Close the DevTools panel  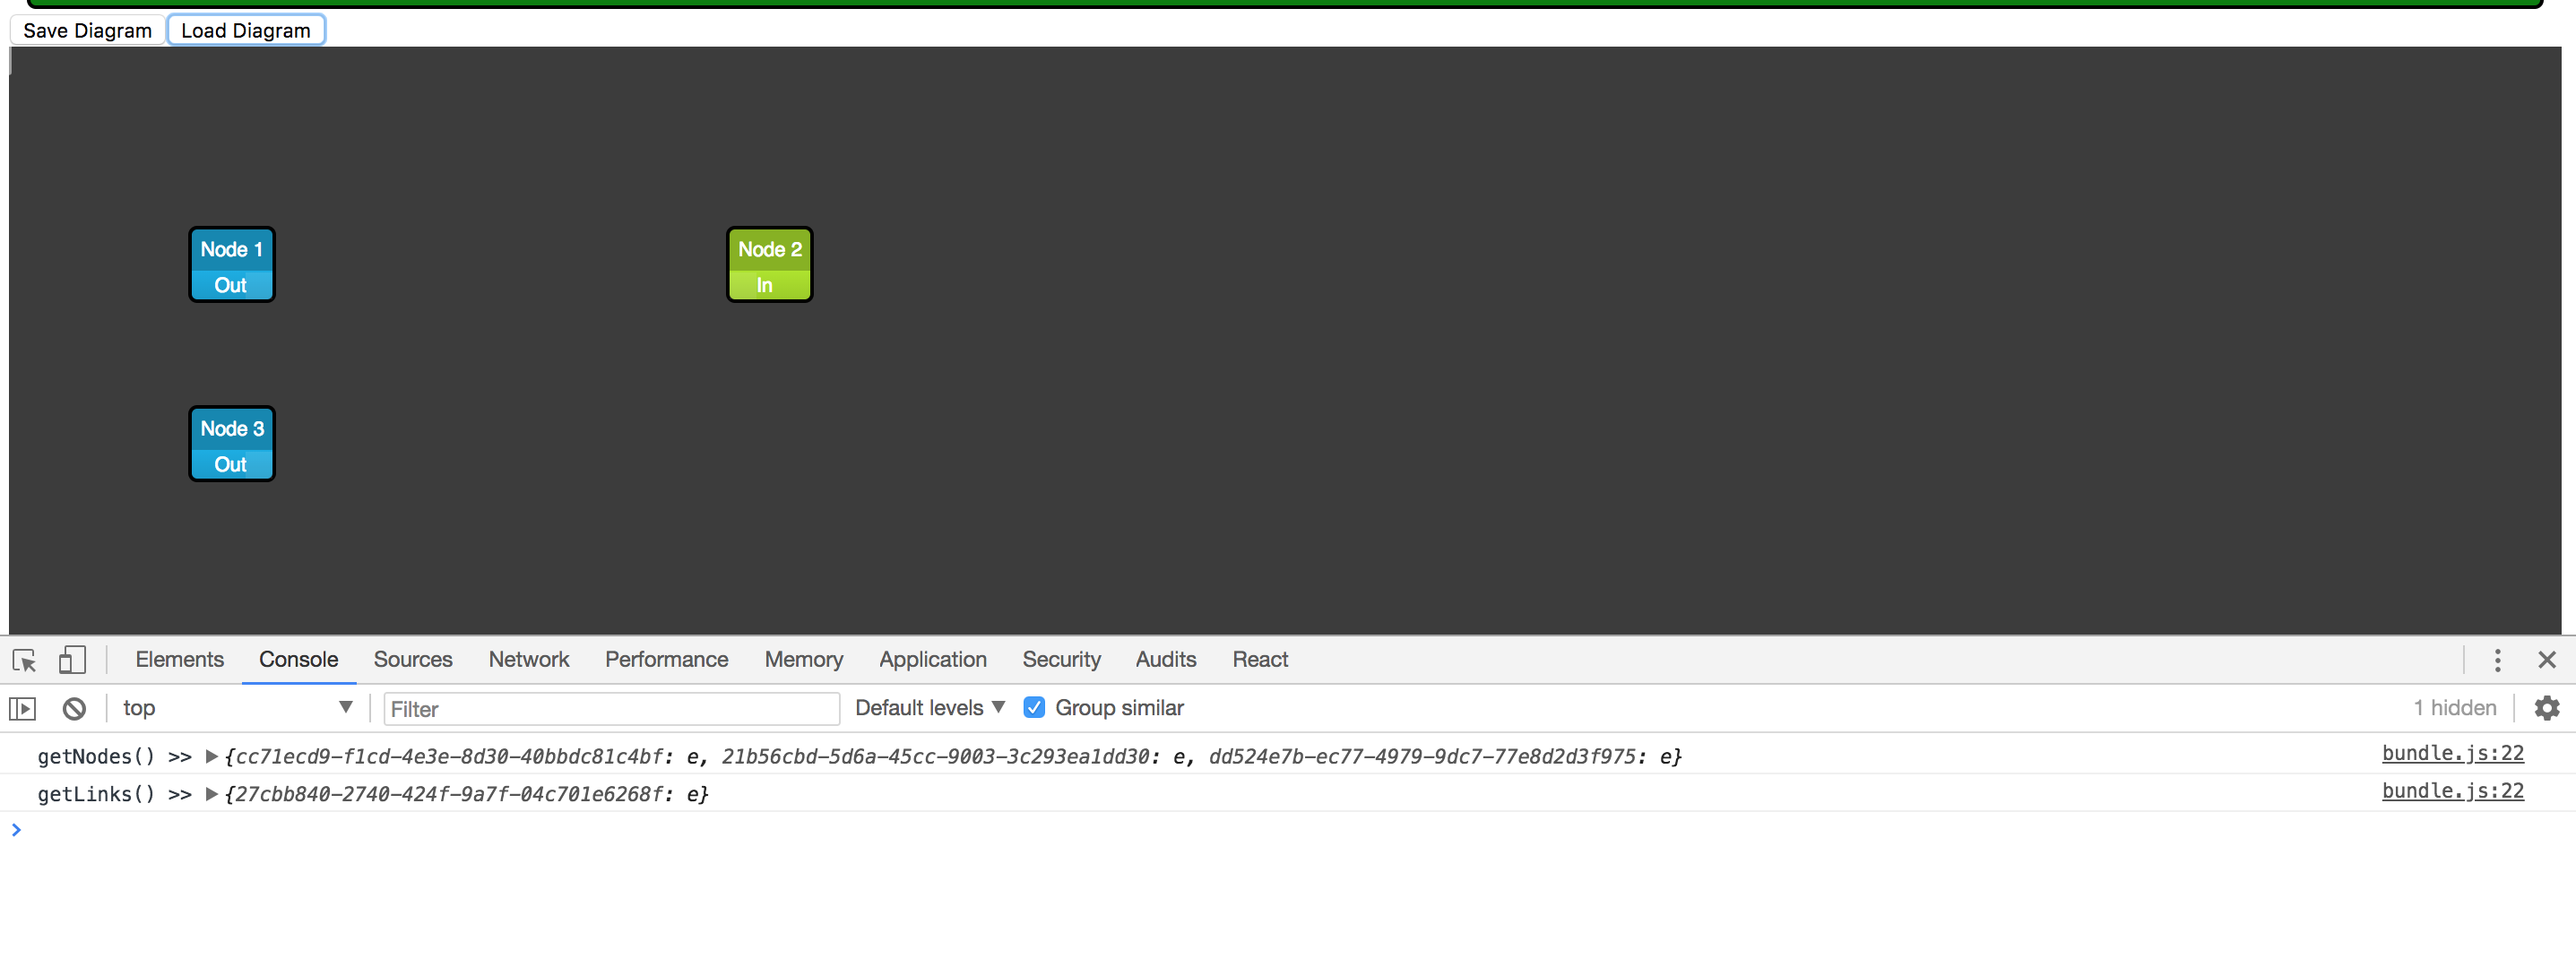pyautogui.click(x=2547, y=660)
